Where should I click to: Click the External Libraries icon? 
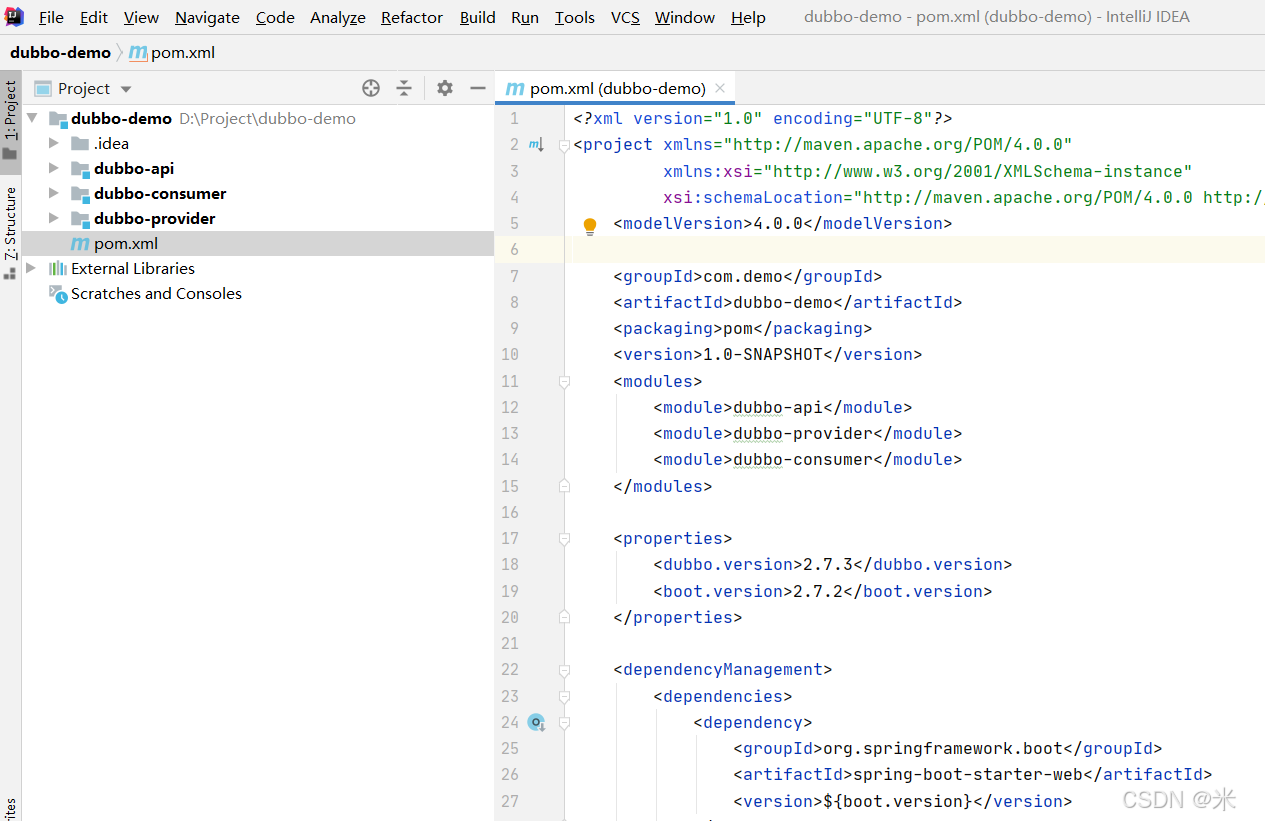tap(58, 268)
